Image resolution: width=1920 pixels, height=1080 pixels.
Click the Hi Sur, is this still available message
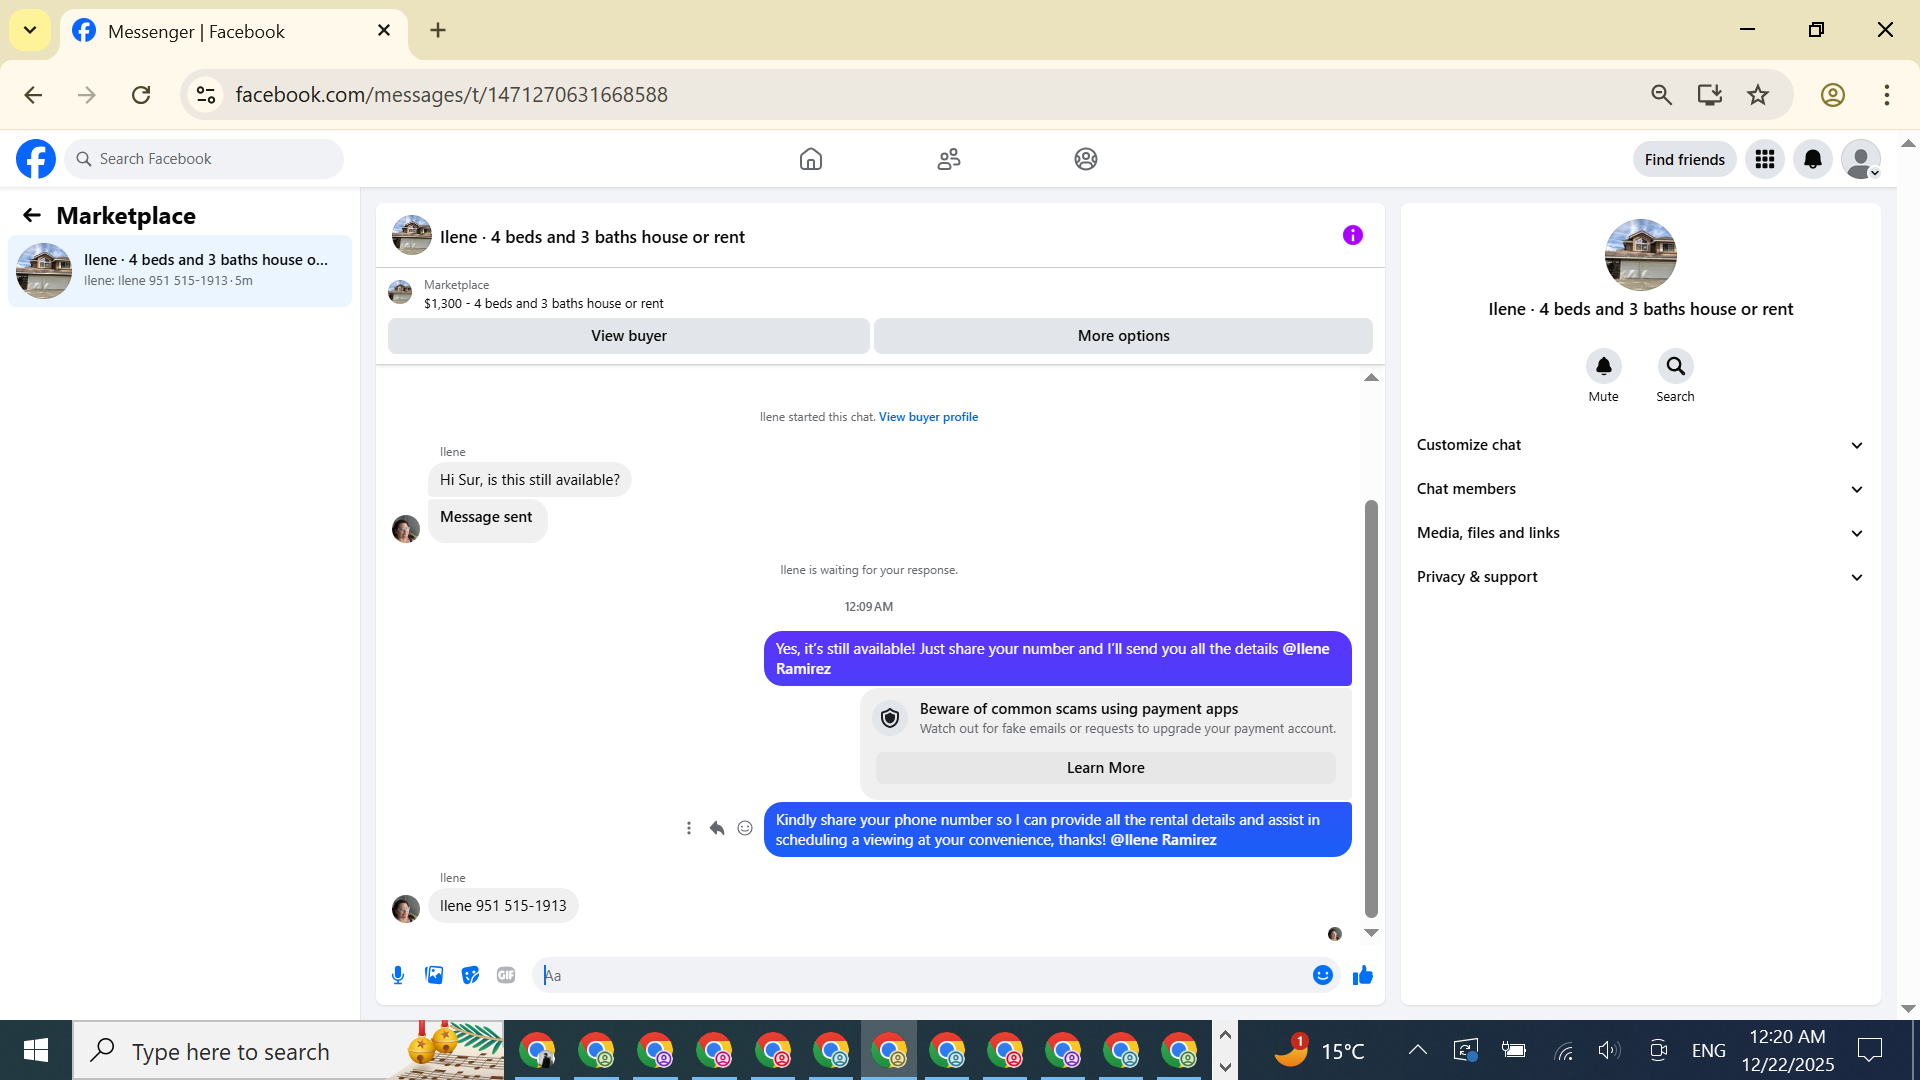click(530, 480)
